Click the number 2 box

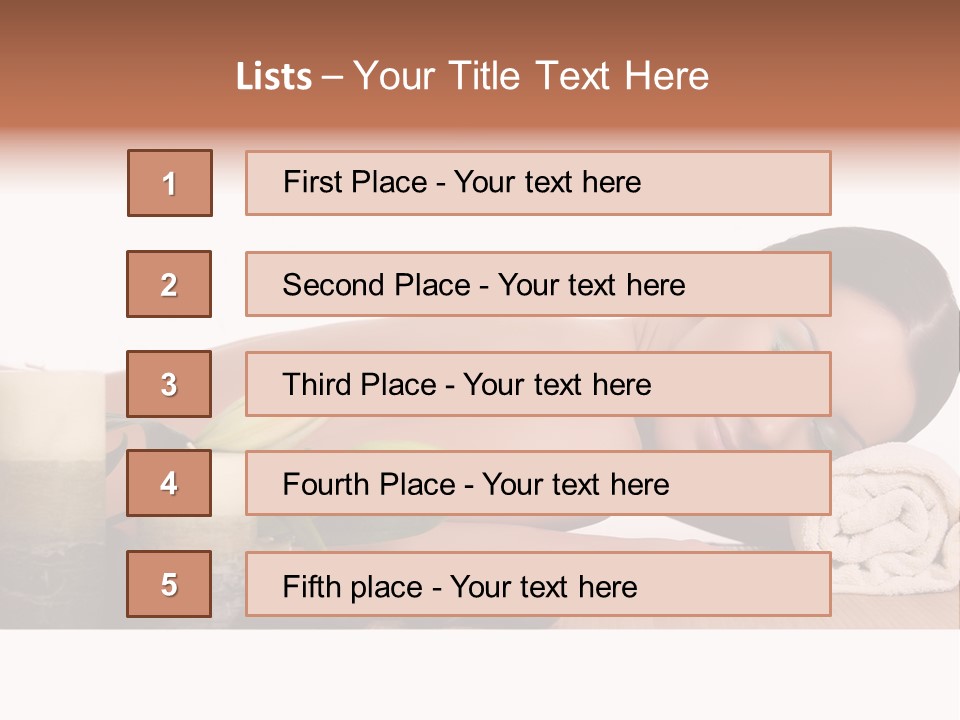tap(169, 284)
